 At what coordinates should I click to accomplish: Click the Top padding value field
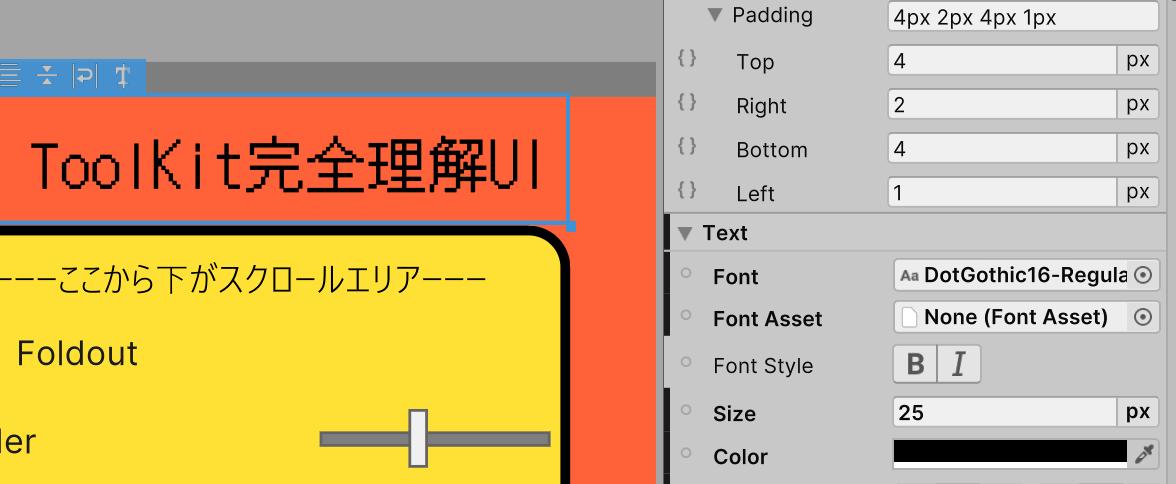tap(1003, 61)
